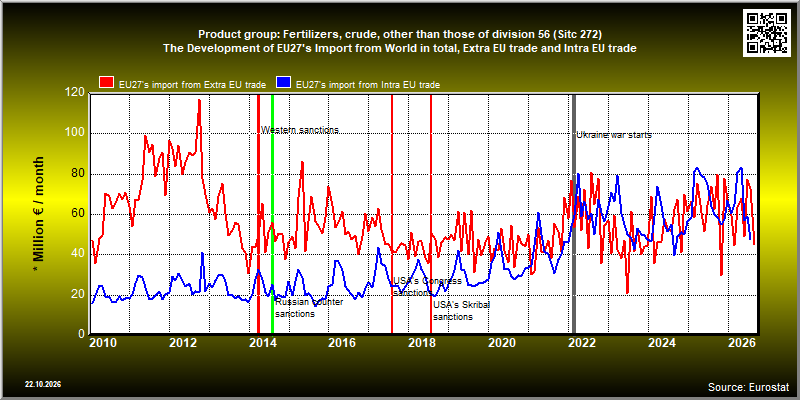This screenshot has width=800, height=400.
Task: Select the 'EU27's import from Intra EU trade' legend label
Action: 368,85
